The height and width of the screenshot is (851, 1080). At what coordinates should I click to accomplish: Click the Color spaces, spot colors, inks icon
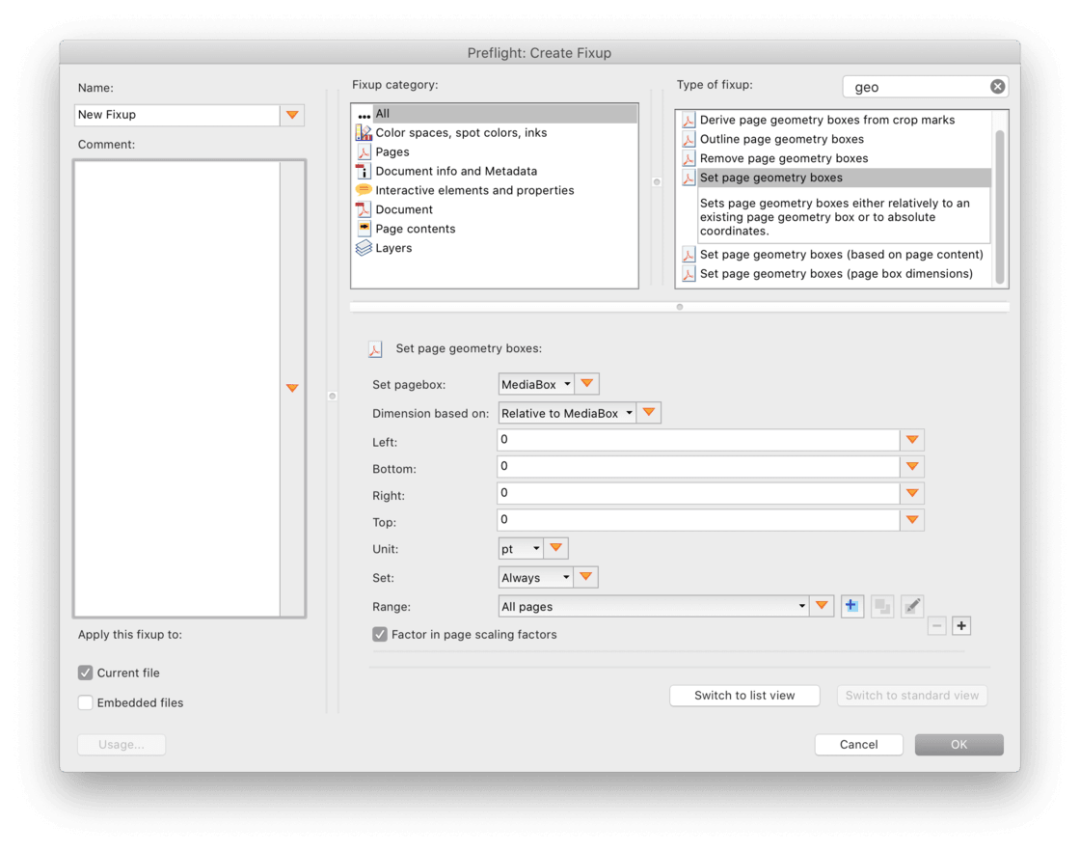point(364,132)
